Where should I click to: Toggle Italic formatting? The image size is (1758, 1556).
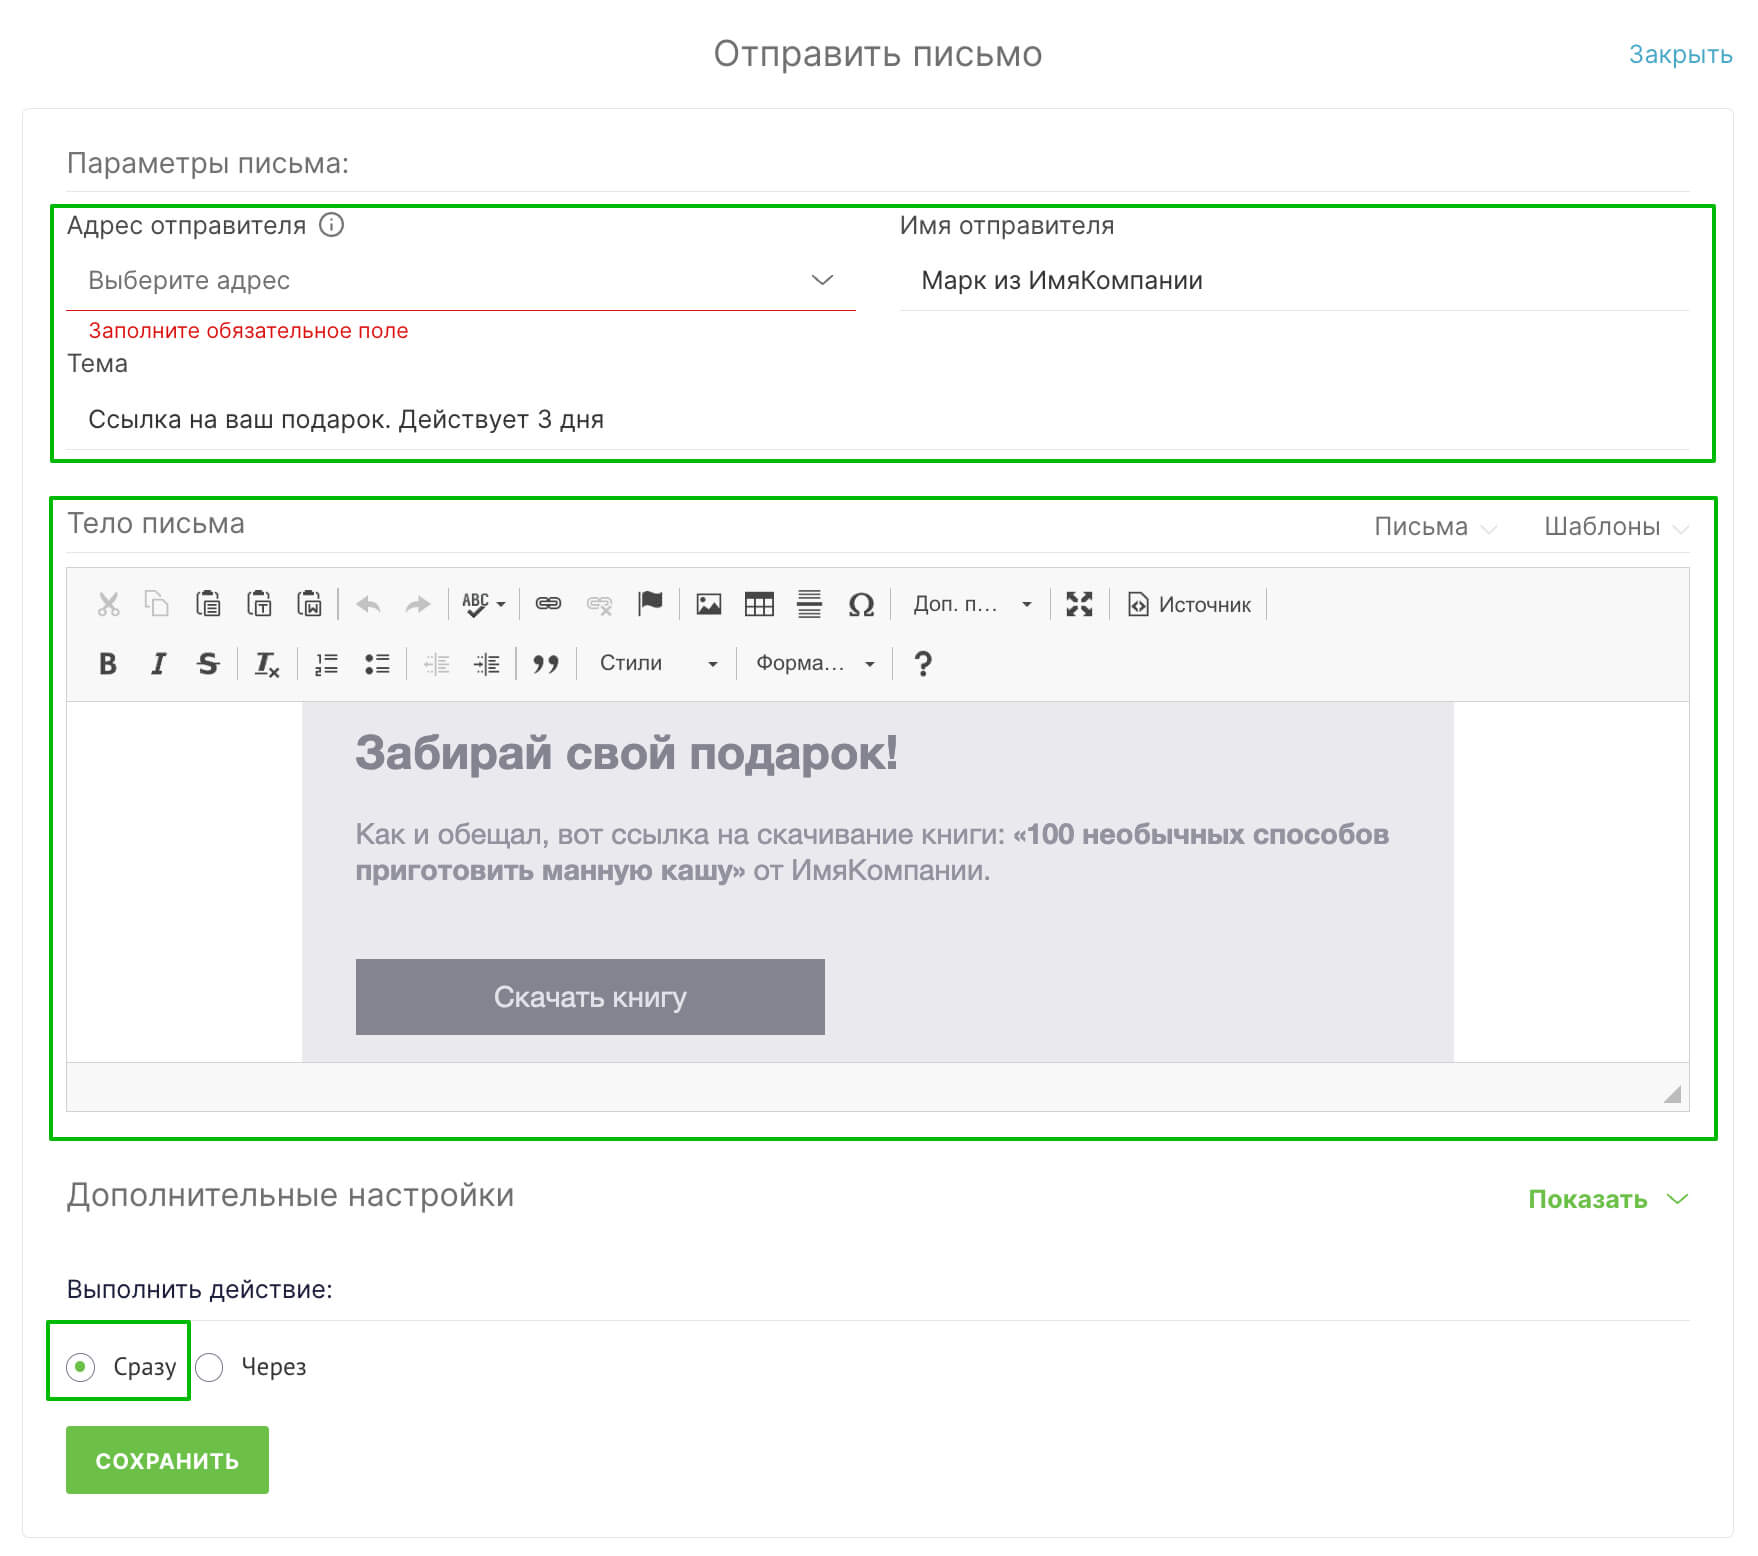pyautogui.click(x=158, y=663)
